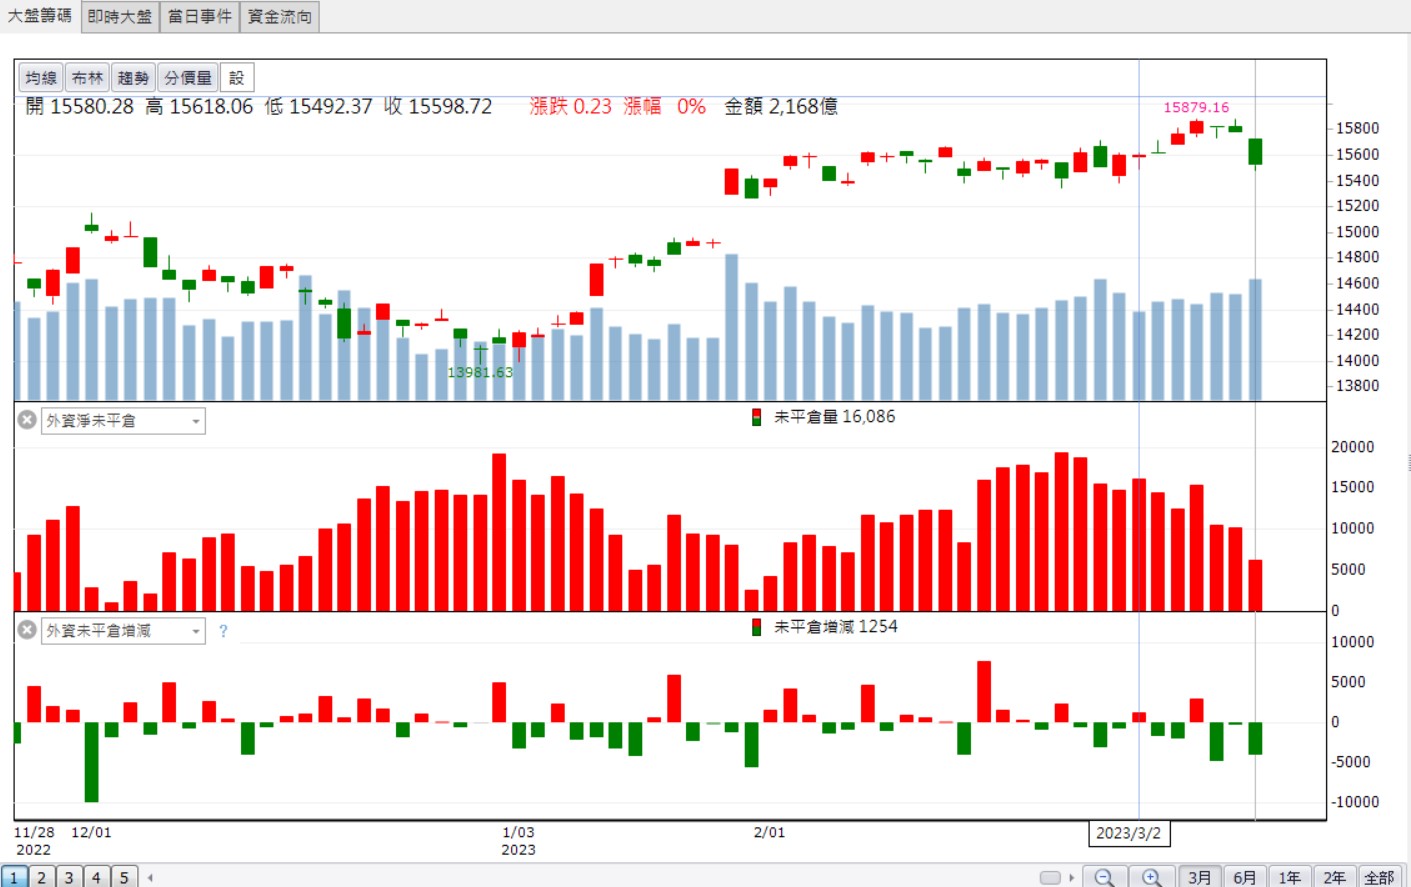The image size is (1411, 887).
Task: Click the 漲跌 0.23 change value
Action: (x=570, y=106)
